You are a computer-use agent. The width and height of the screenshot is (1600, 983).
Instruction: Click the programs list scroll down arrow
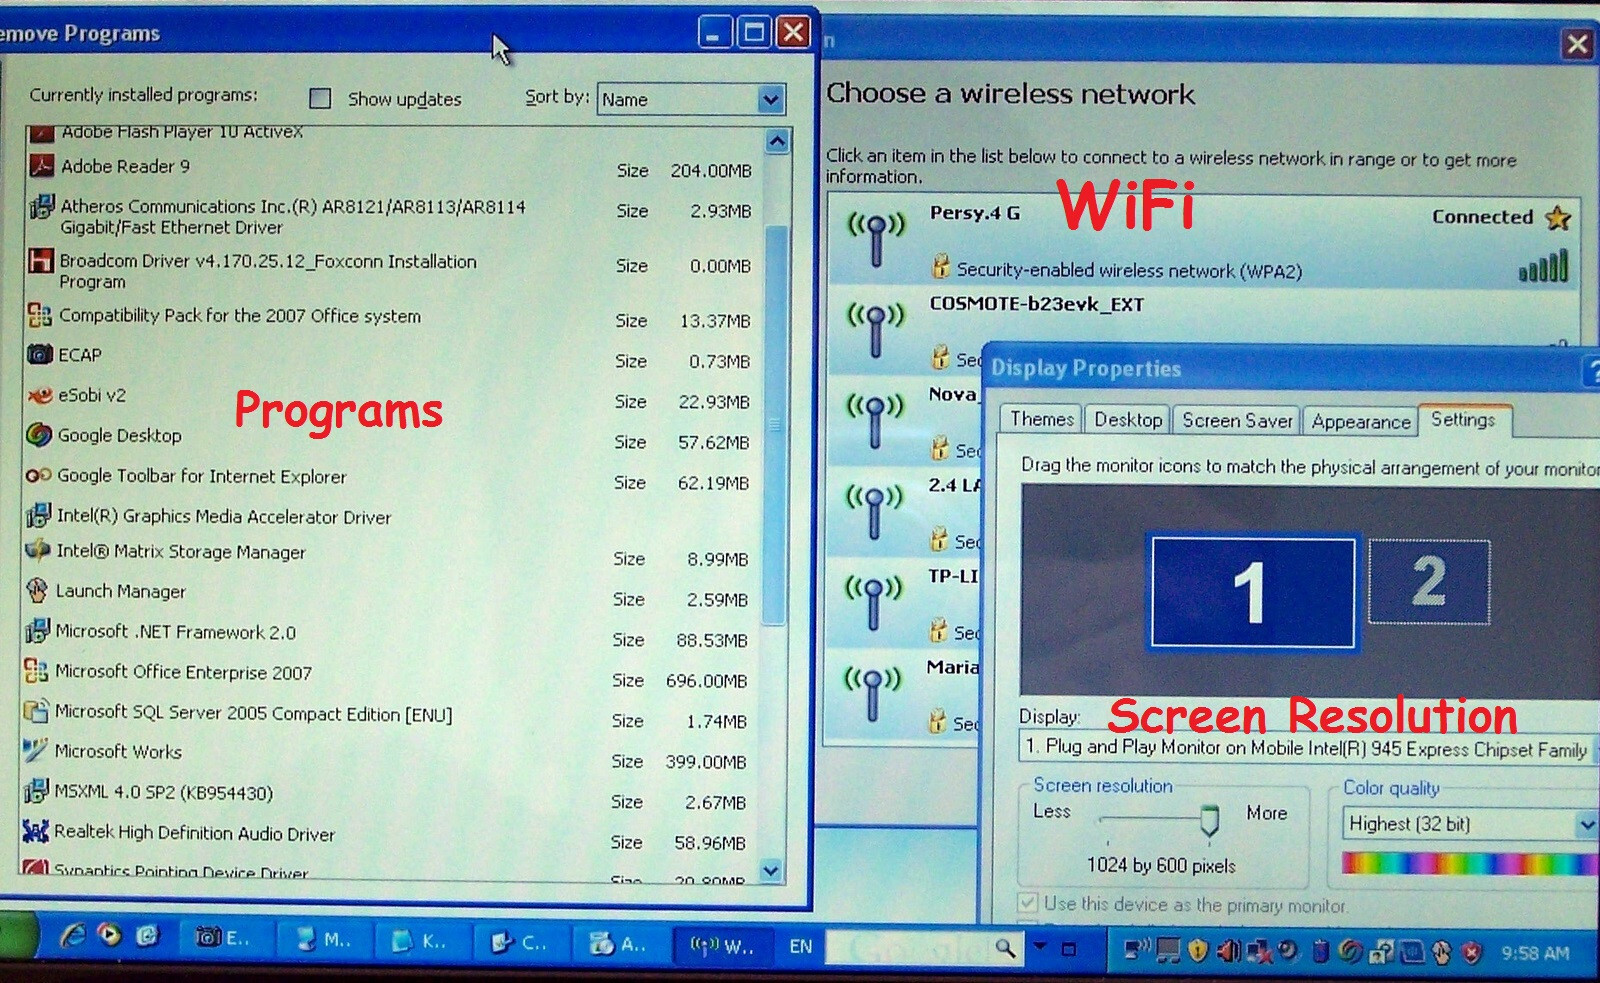(771, 870)
